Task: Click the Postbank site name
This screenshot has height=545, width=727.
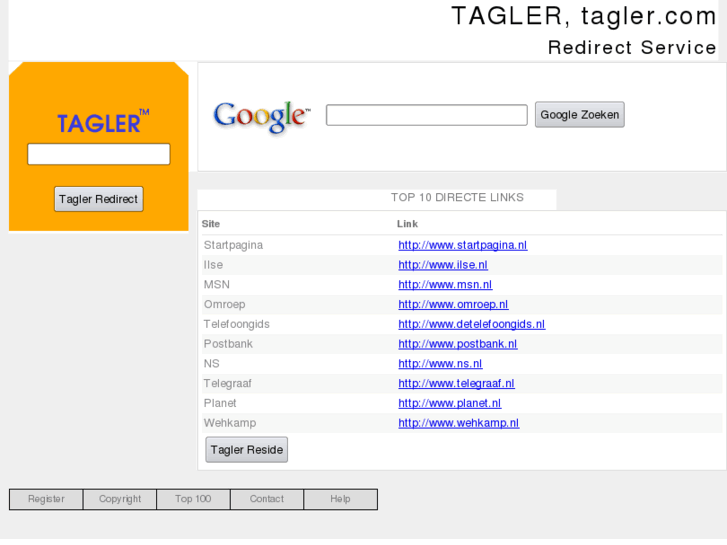Action: click(228, 344)
